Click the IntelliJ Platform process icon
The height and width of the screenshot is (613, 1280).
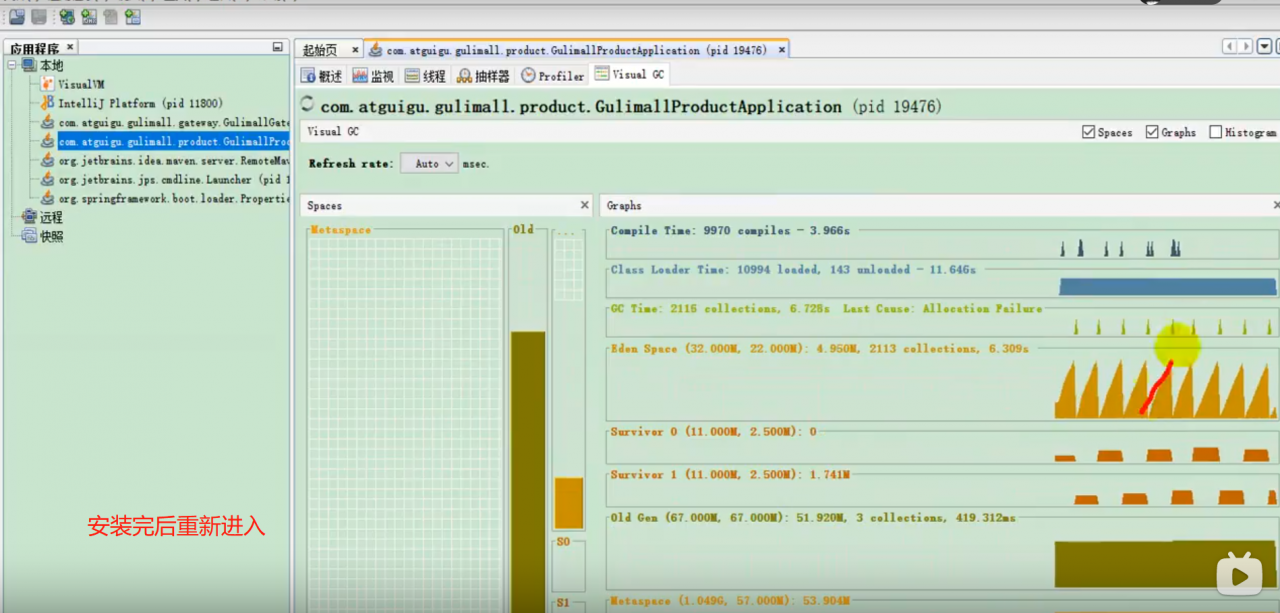[x=47, y=103]
